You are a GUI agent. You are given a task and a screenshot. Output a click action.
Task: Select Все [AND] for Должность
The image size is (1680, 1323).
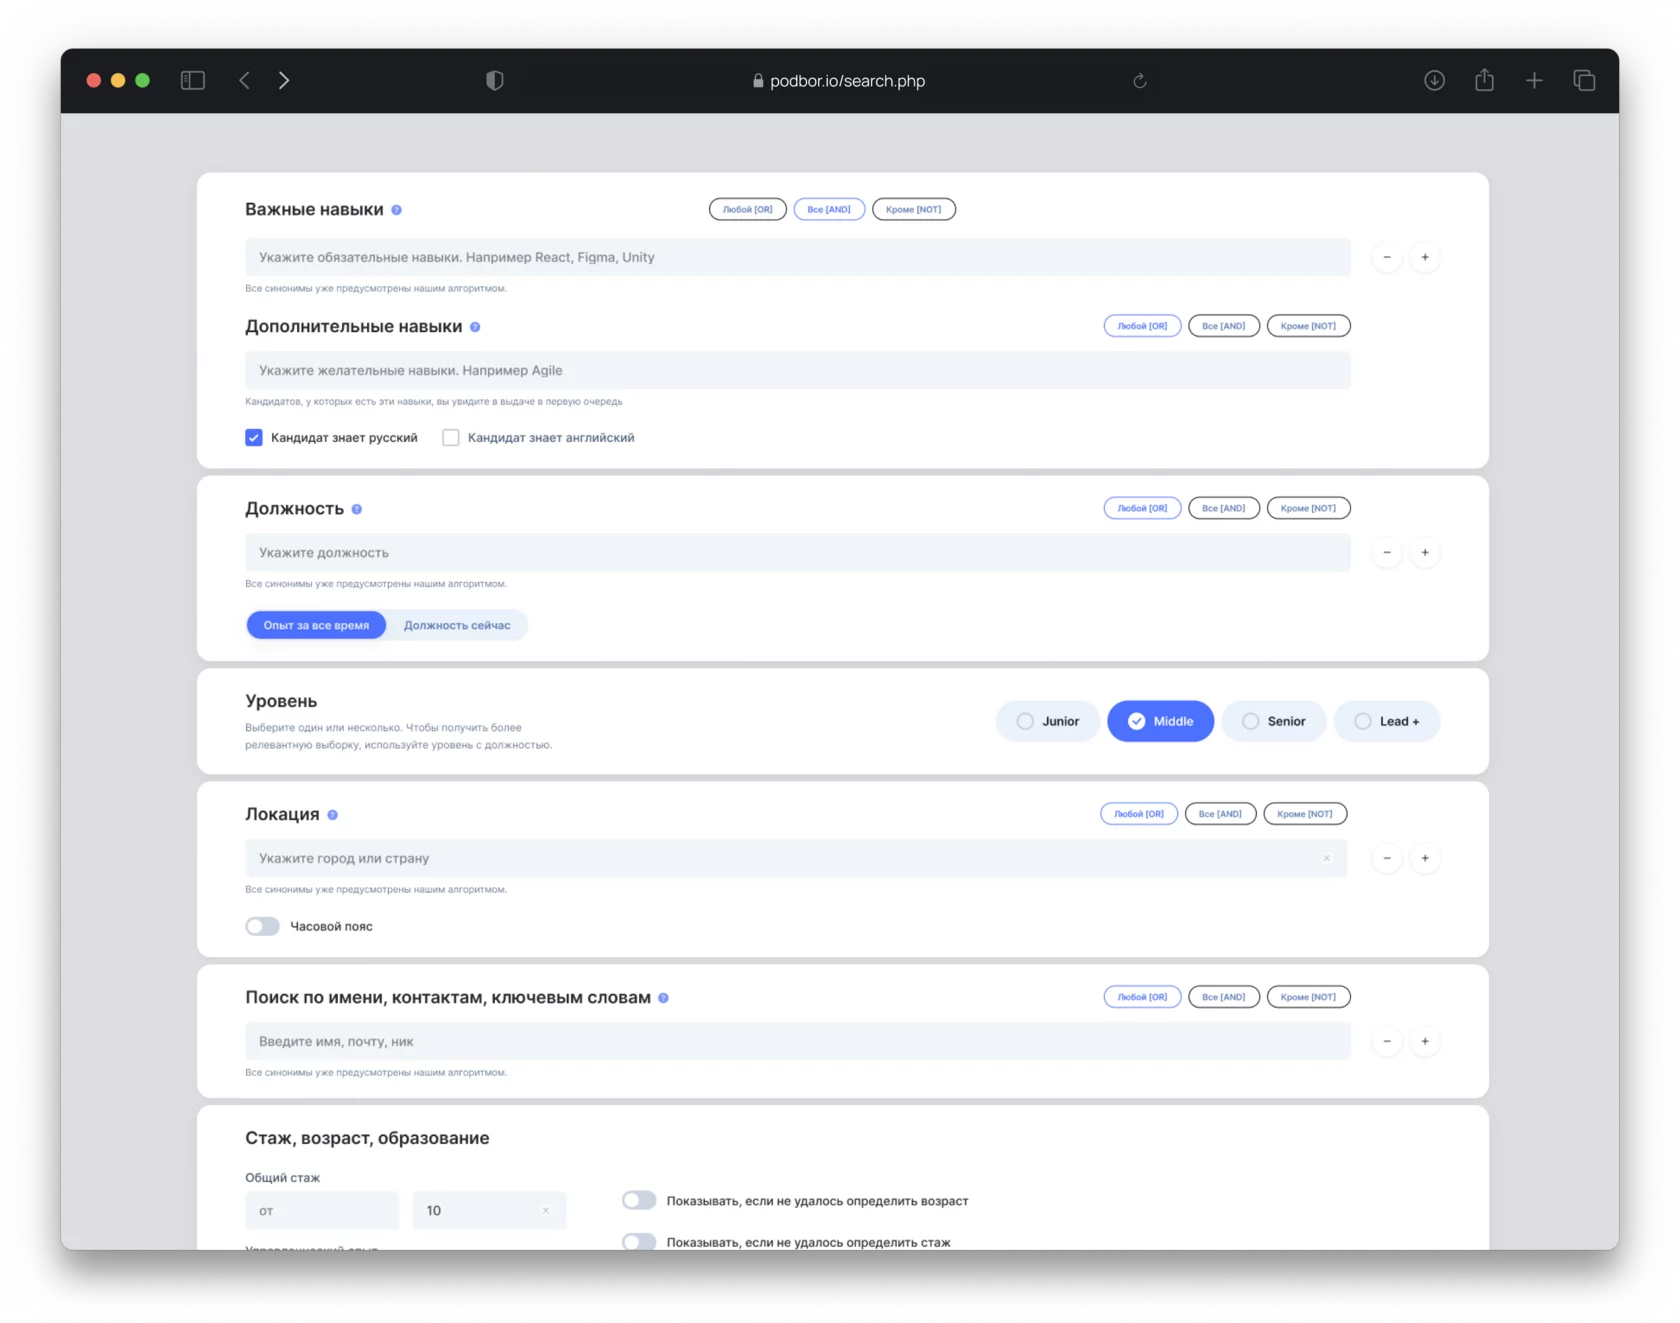click(1224, 508)
